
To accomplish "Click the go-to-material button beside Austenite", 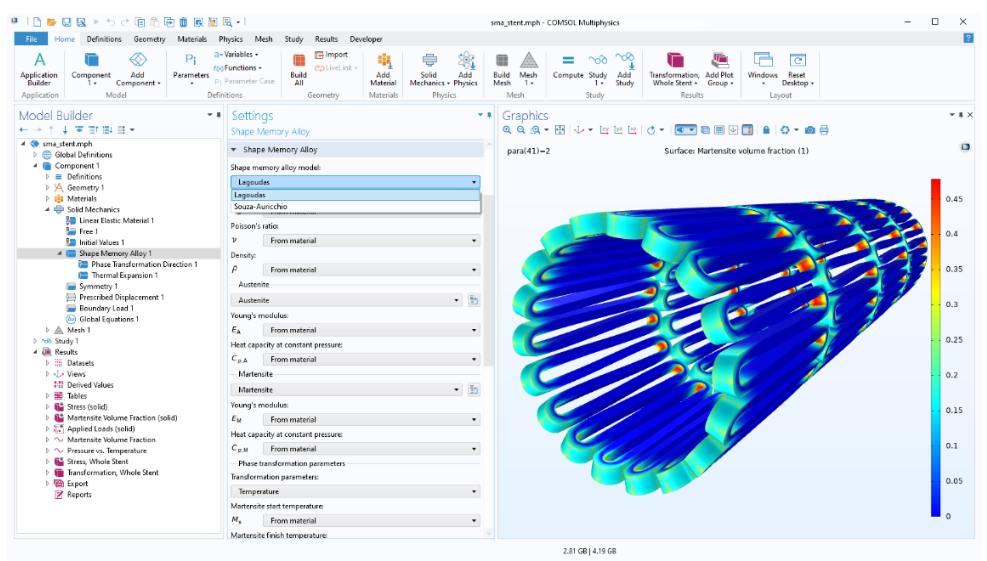I will coord(474,300).
